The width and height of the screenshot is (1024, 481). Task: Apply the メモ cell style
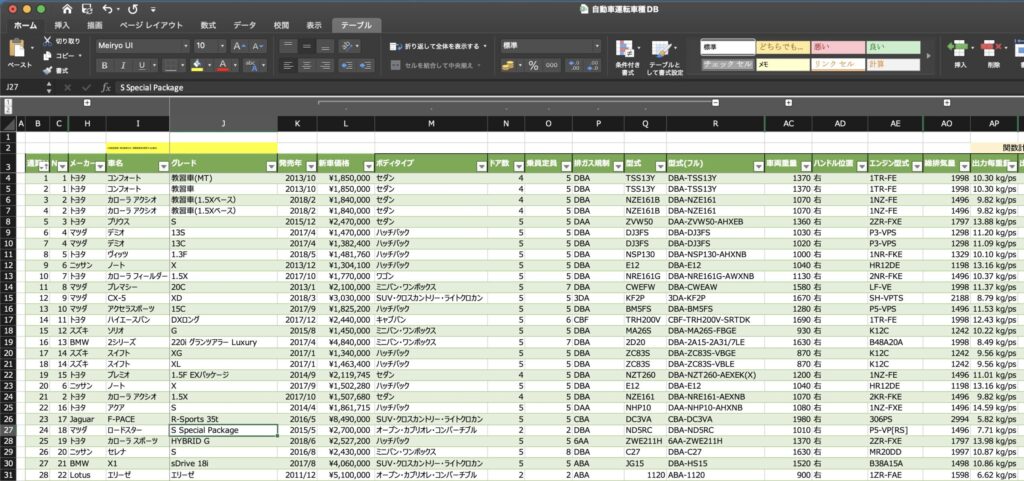point(782,64)
